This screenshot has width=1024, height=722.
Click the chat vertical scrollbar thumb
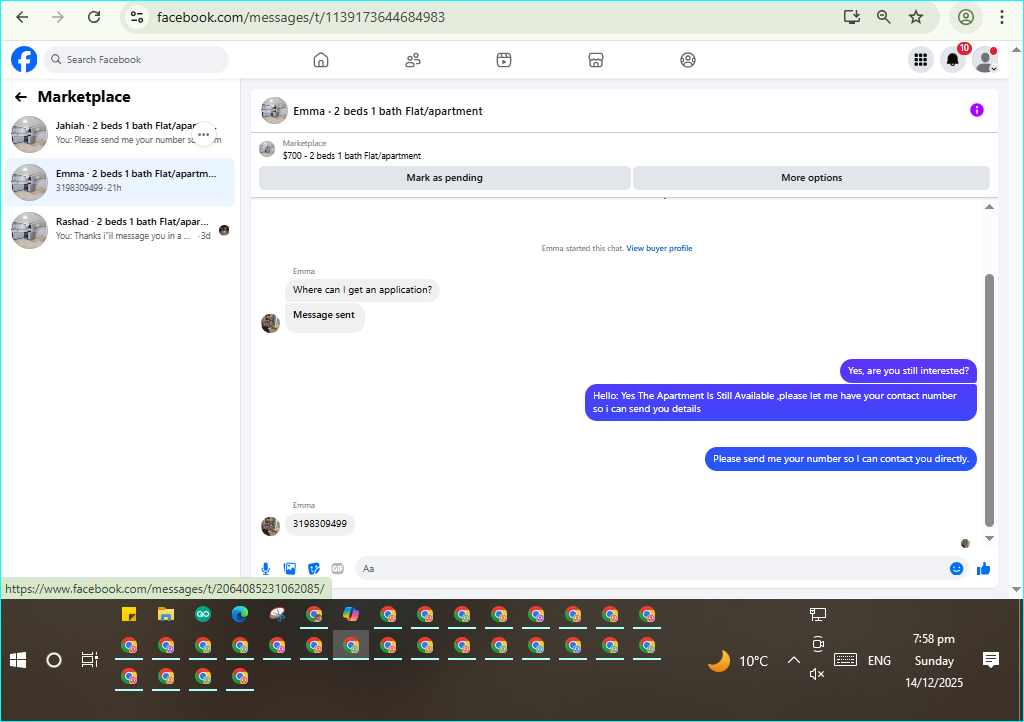(989, 400)
